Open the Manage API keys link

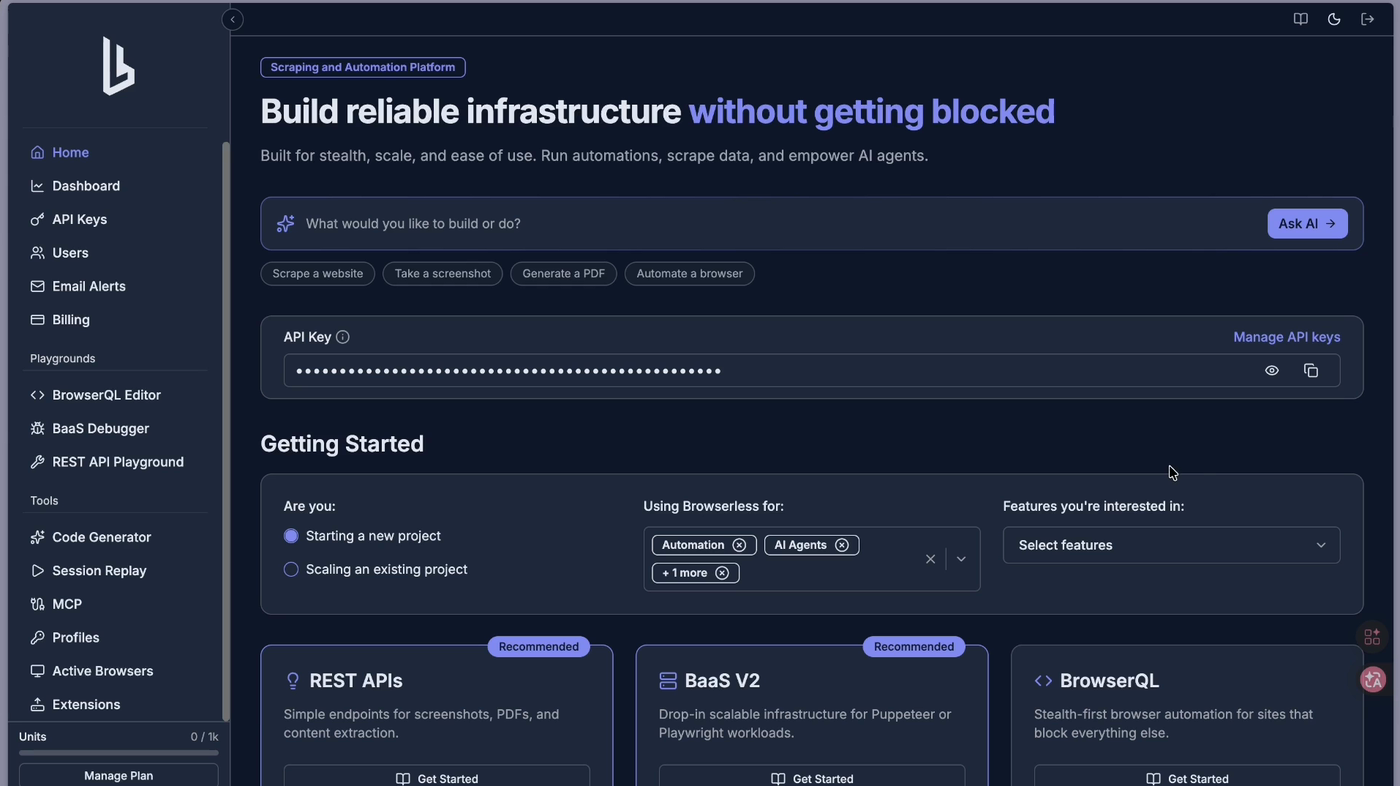(x=1287, y=337)
